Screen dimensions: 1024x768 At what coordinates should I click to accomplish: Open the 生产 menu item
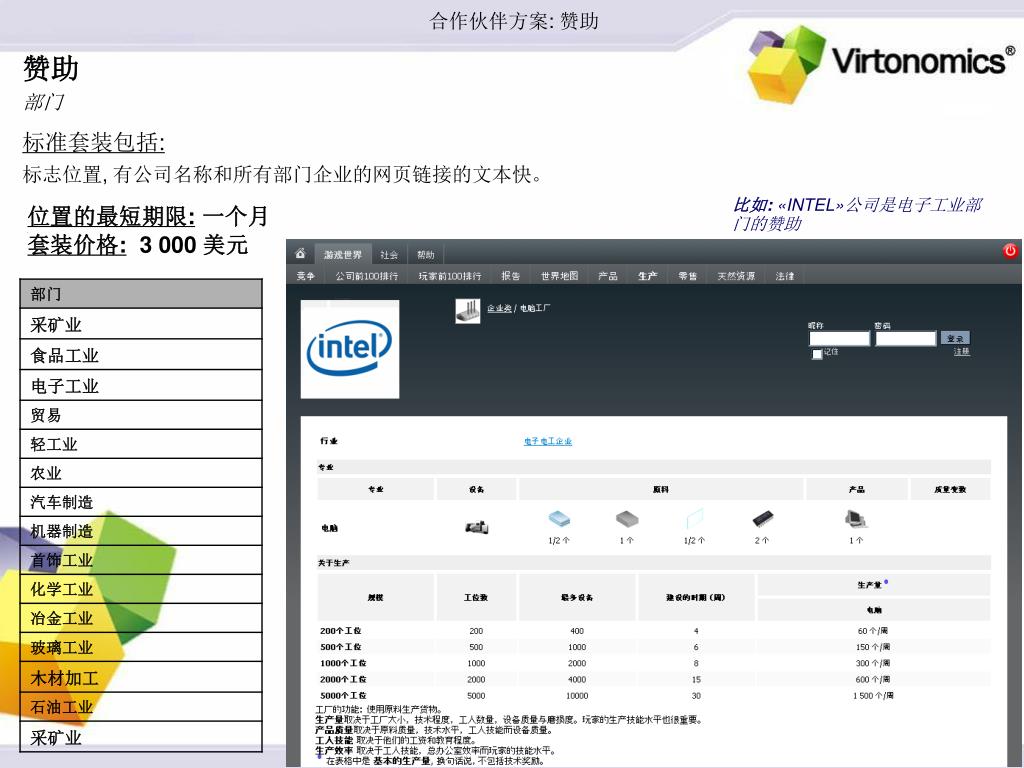pos(647,276)
